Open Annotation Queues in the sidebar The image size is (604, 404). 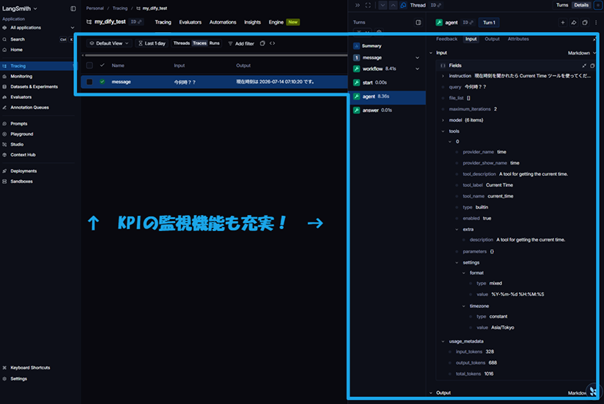[x=29, y=107]
